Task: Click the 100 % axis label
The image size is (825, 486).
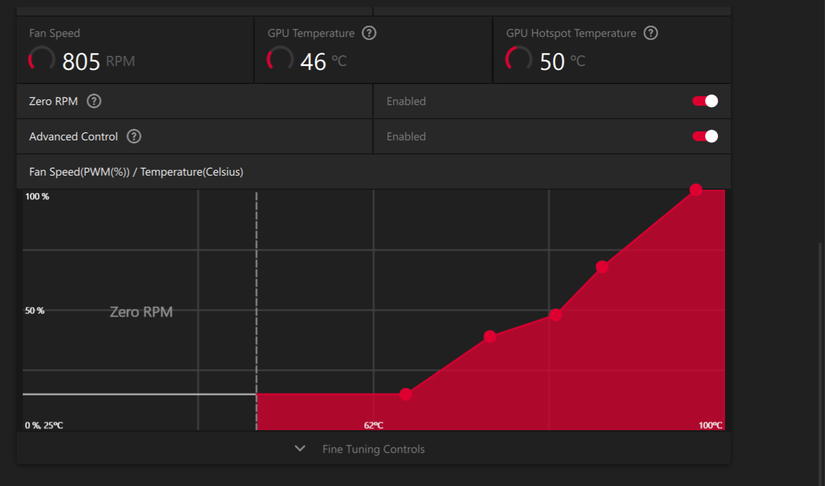Action: 37,196
